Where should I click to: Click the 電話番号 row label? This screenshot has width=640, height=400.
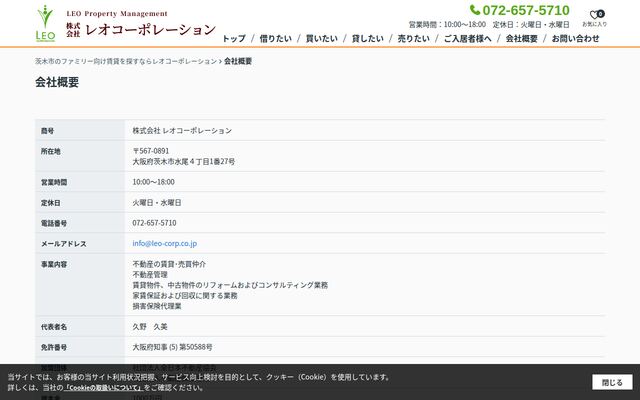tap(54, 223)
